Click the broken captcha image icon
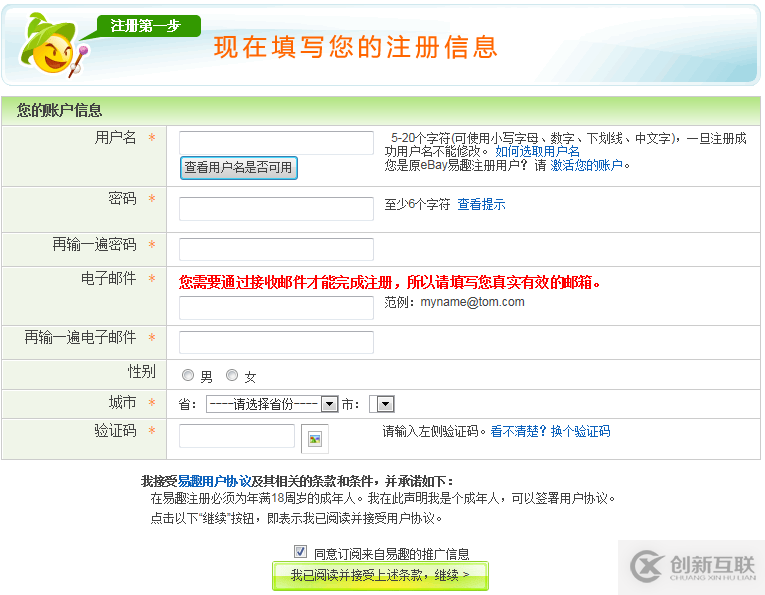Screen dimensions: 765x595 [315, 439]
